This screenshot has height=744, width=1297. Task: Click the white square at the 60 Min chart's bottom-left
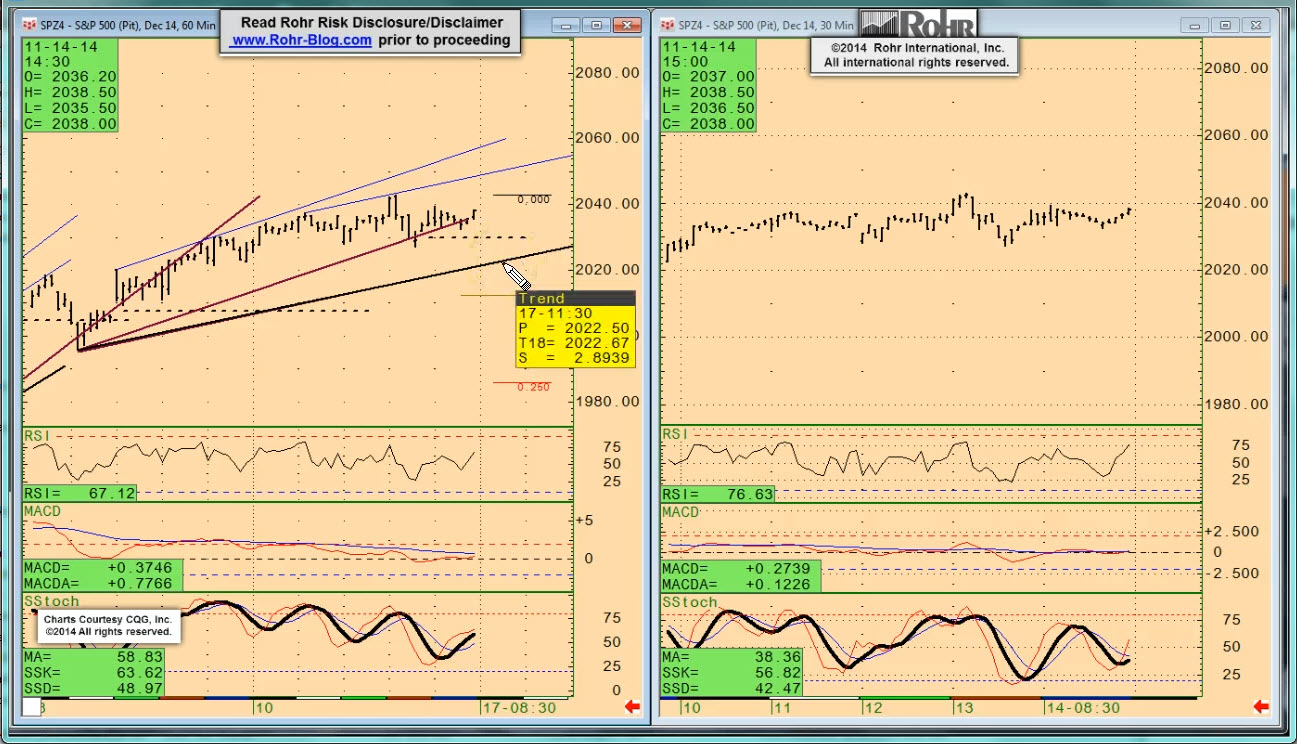(x=32, y=707)
